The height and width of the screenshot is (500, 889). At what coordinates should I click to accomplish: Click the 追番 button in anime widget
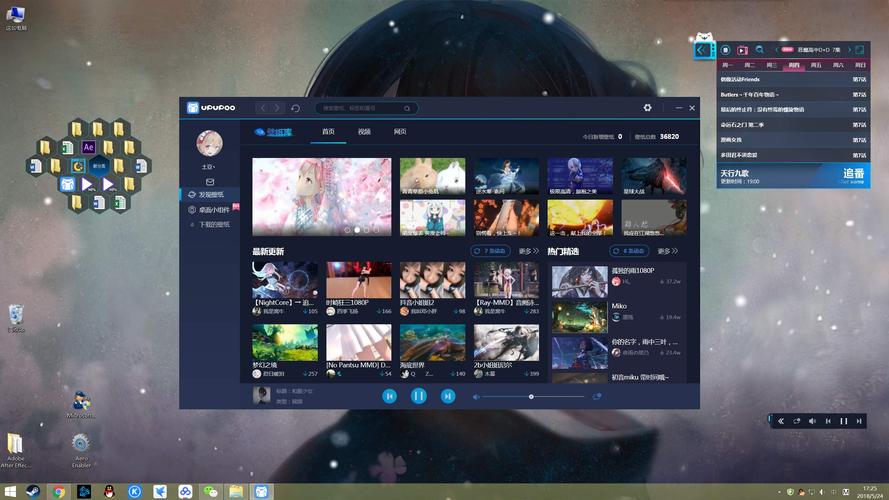853,175
